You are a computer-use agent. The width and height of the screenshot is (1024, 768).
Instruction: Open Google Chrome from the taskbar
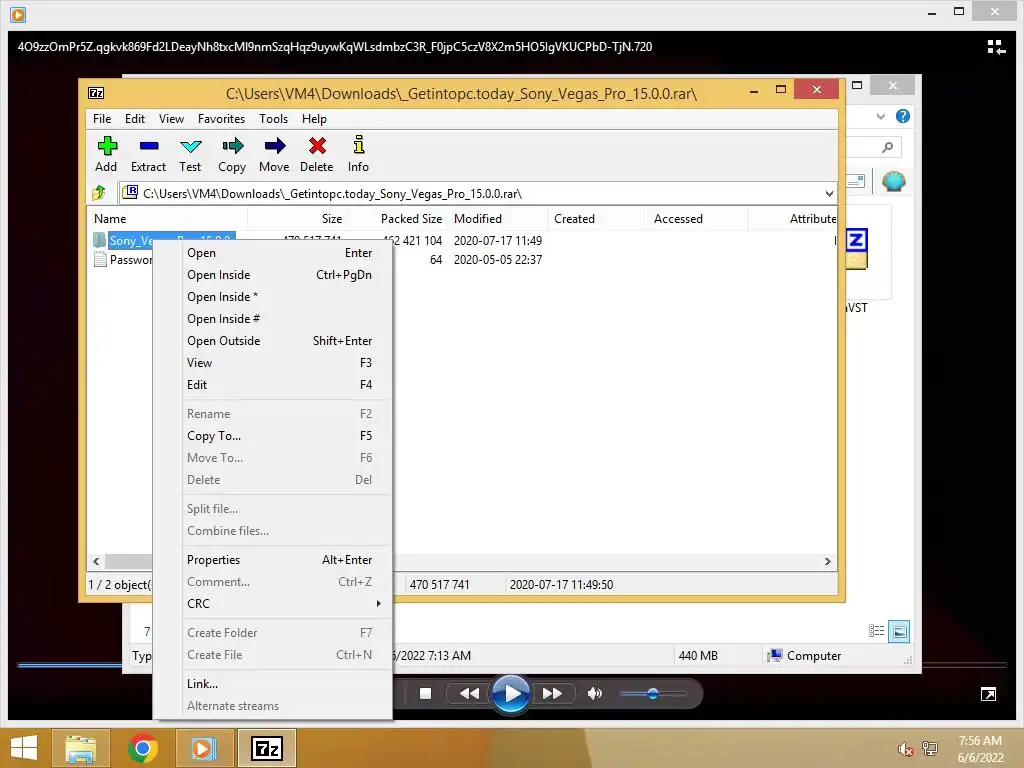(x=142, y=748)
